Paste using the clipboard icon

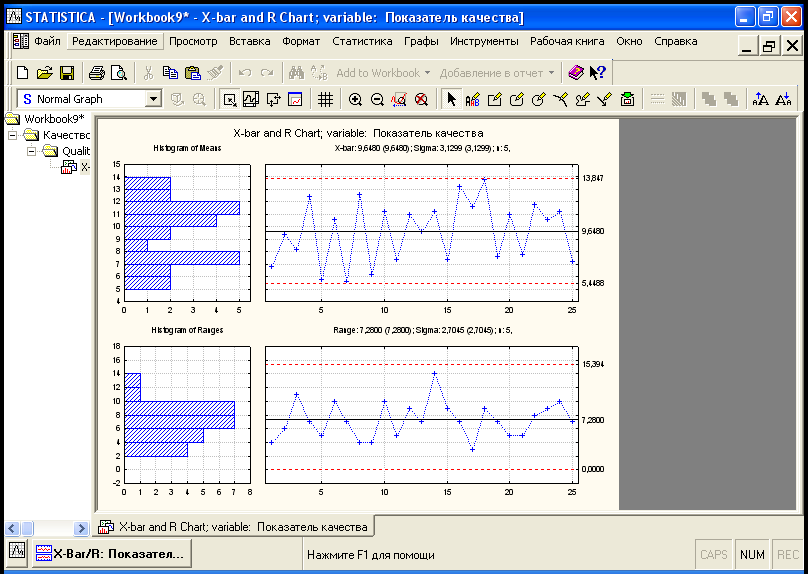click(192, 73)
